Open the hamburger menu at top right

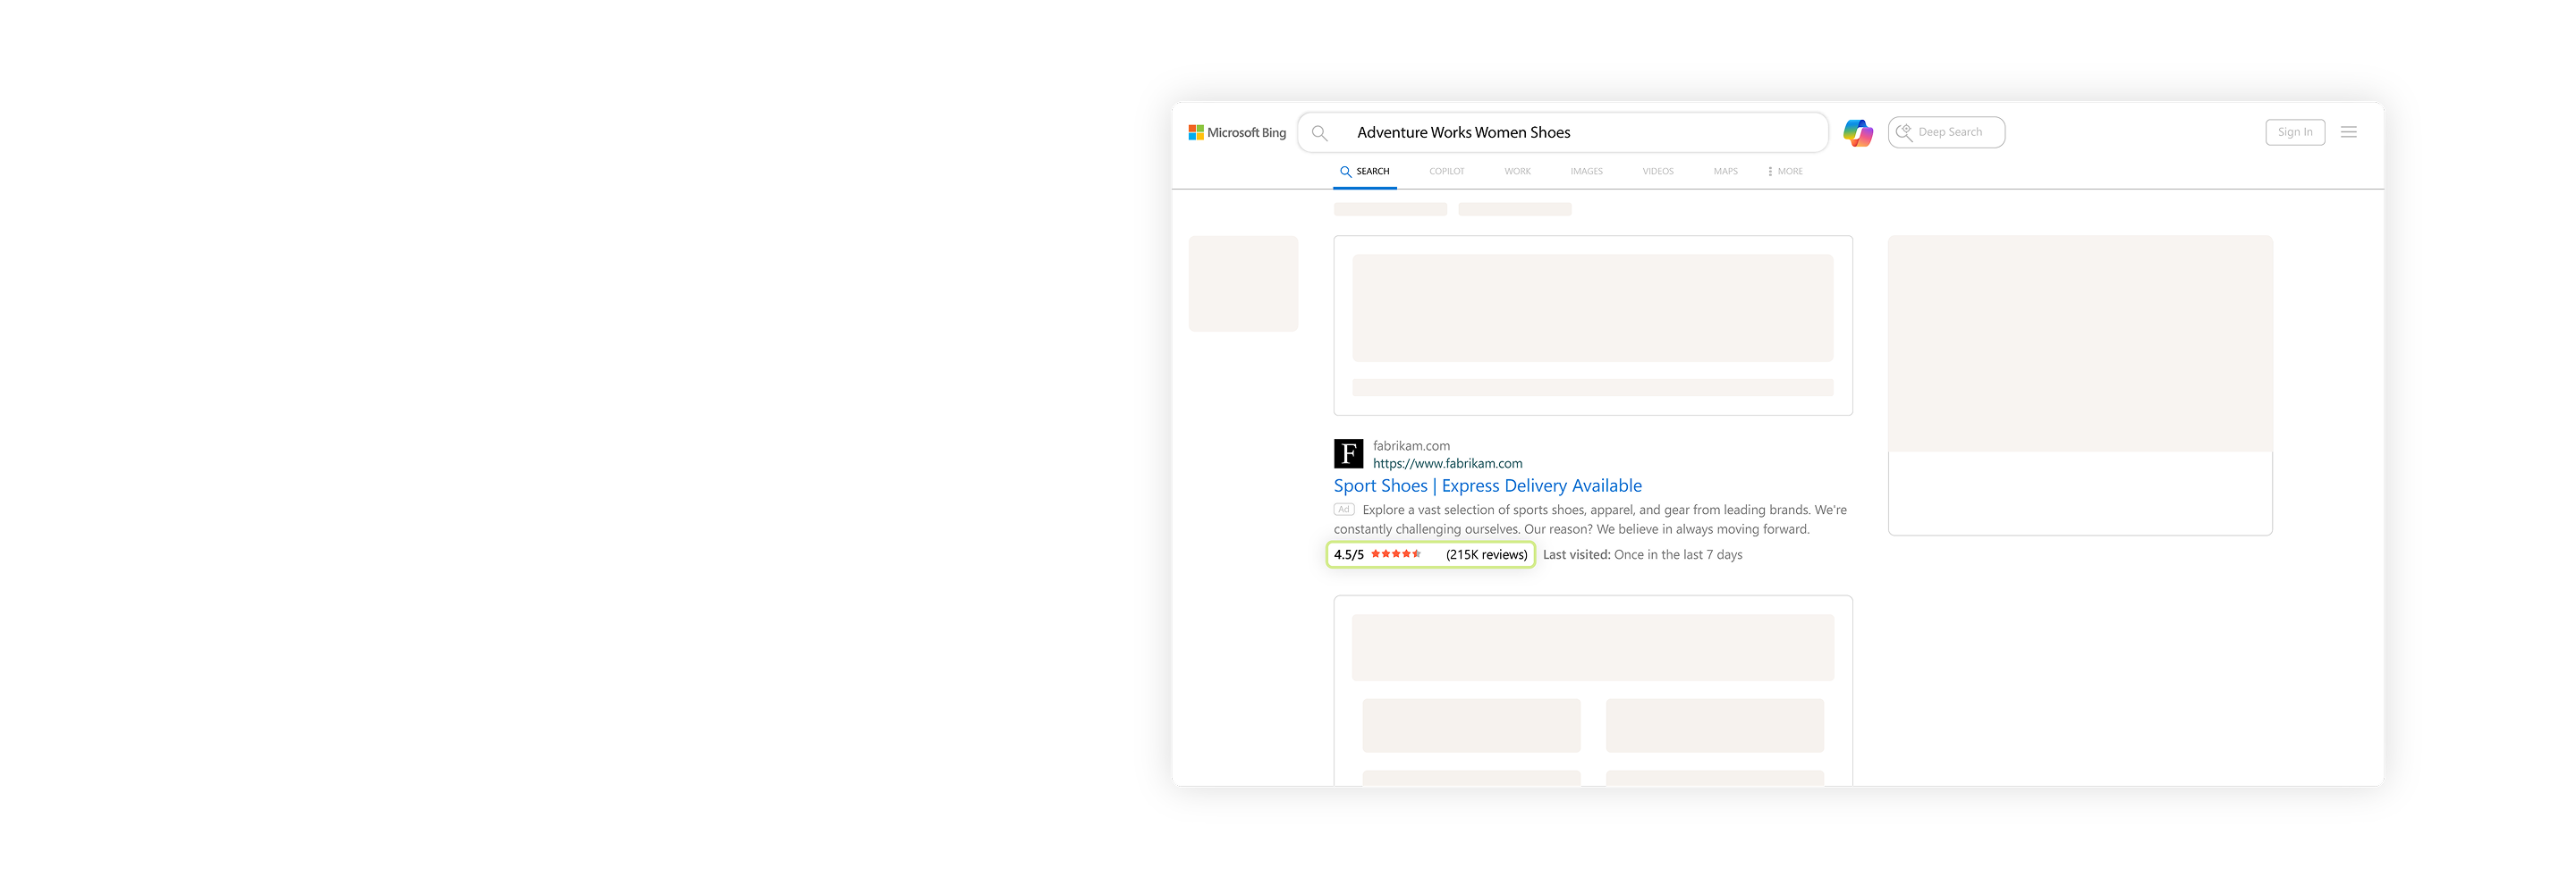(2348, 132)
